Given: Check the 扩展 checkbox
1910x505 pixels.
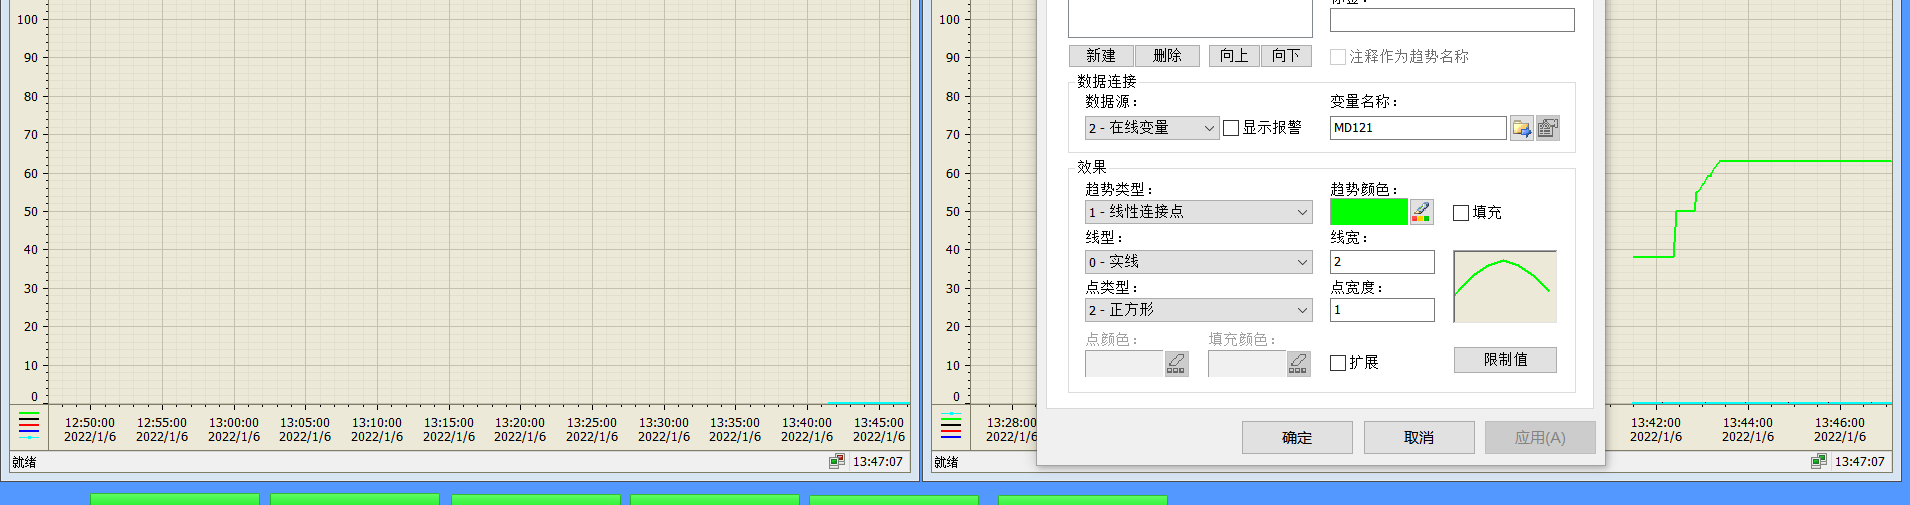Looking at the screenshot, I should 1338,363.
